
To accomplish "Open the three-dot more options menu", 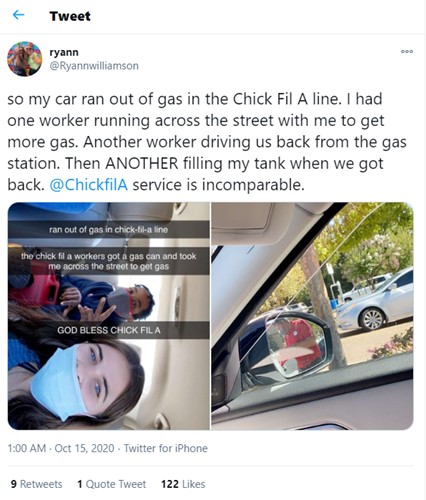I will coord(407,52).
